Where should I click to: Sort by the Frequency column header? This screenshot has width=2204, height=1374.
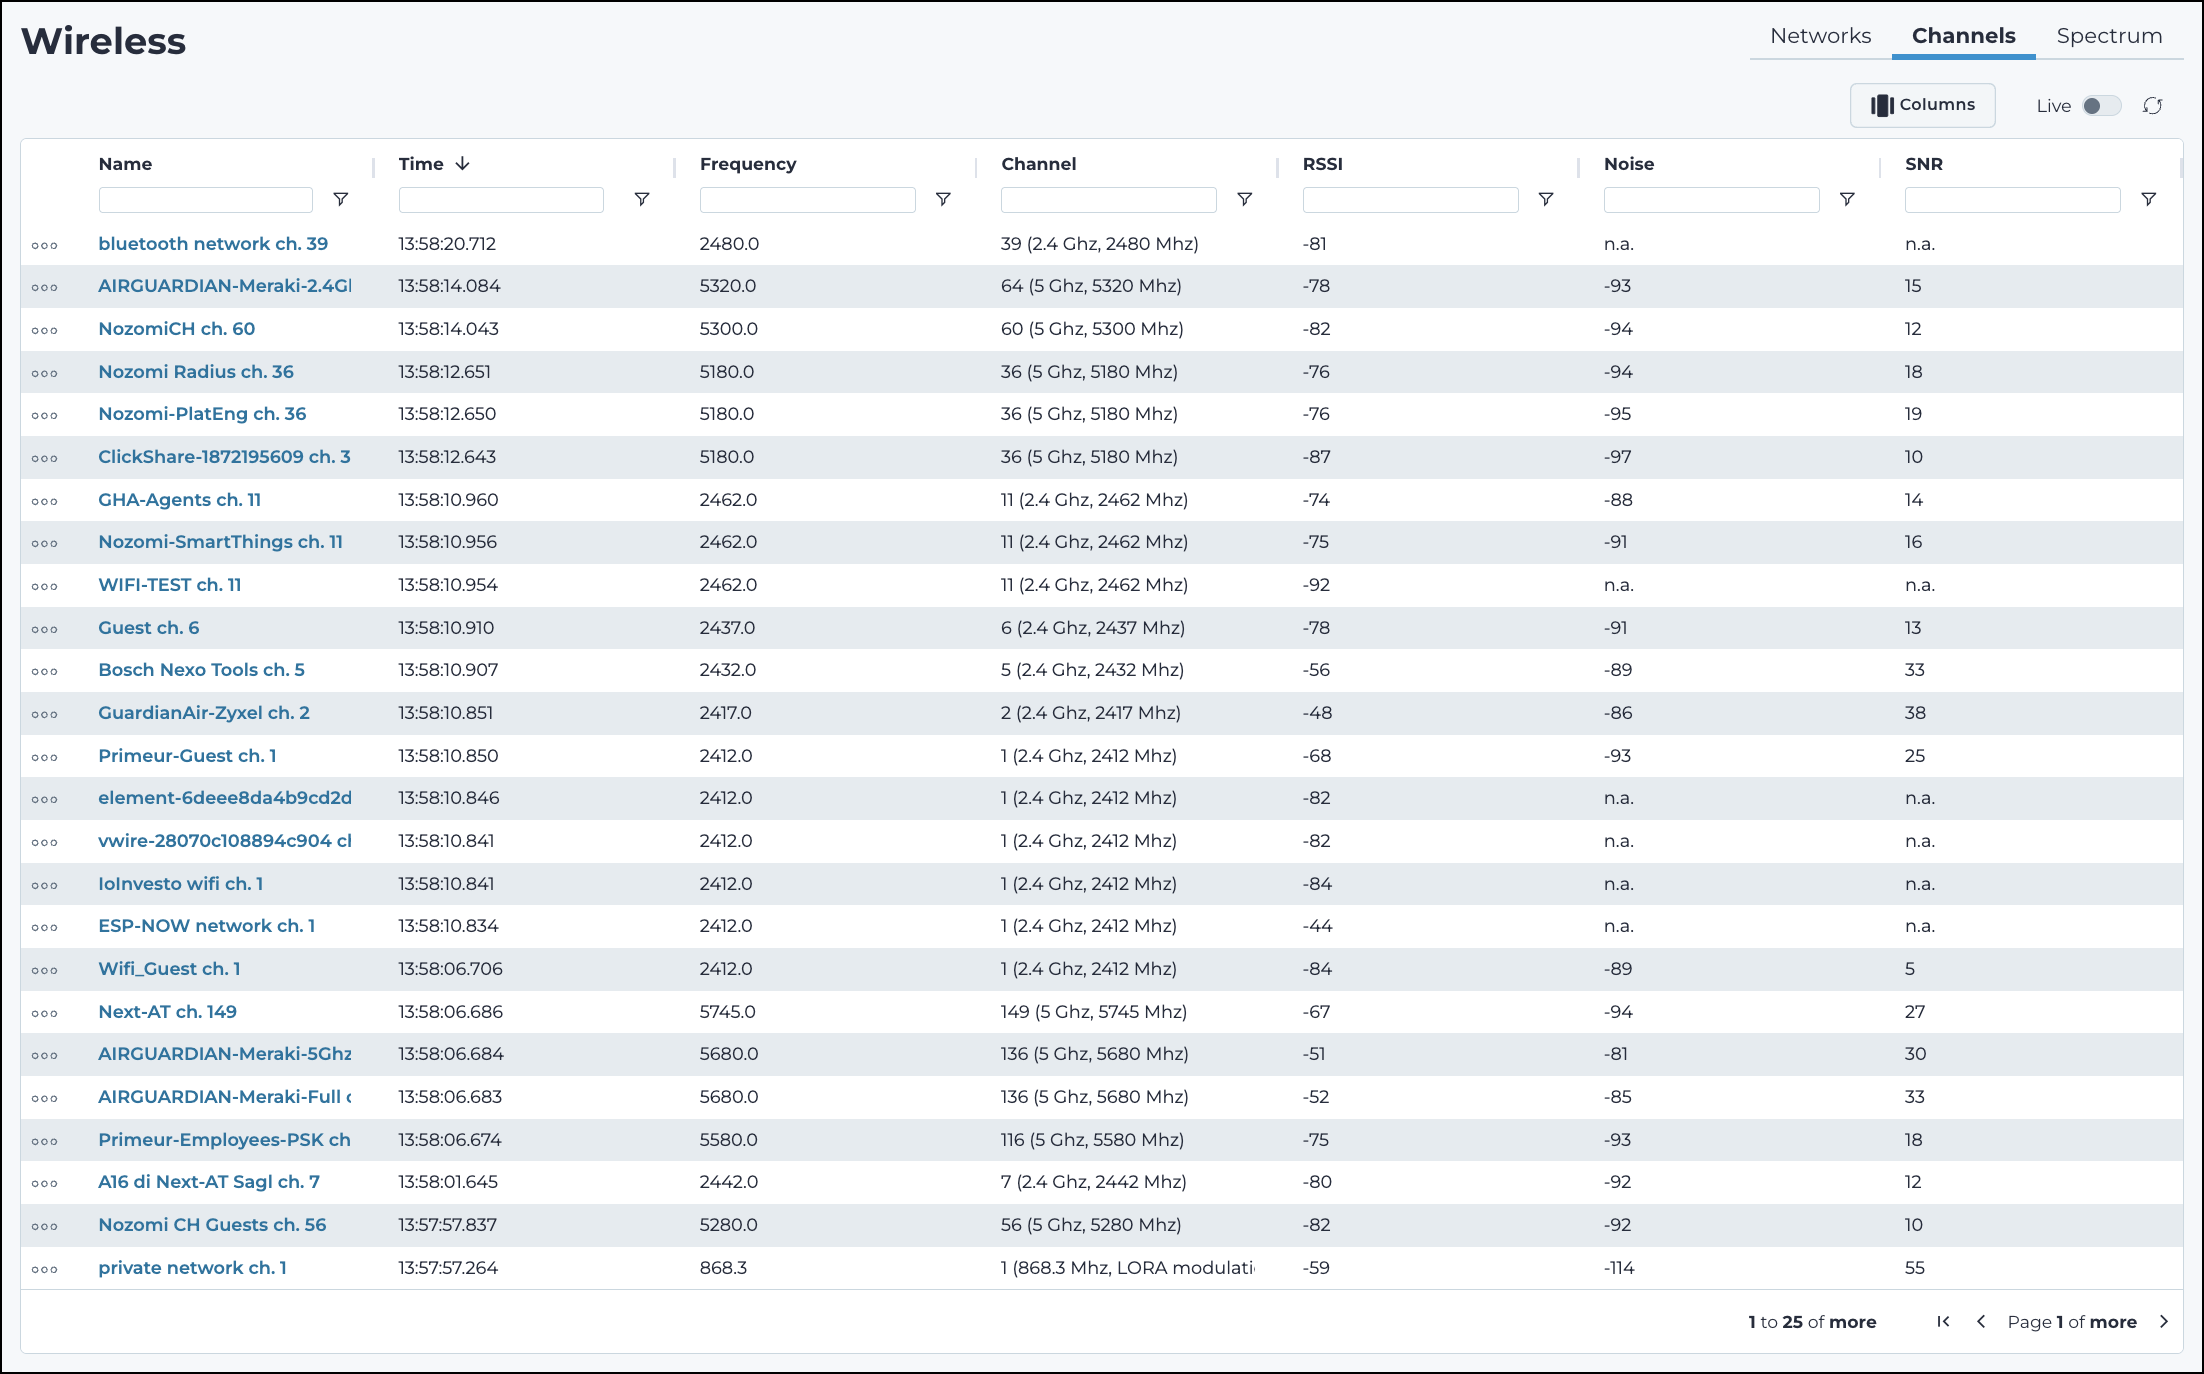point(748,164)
